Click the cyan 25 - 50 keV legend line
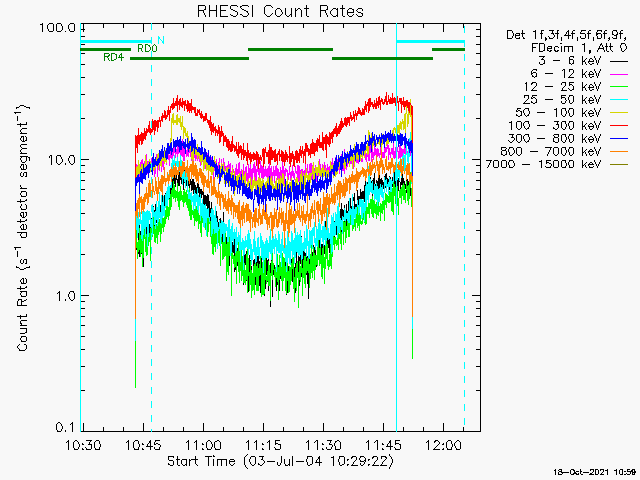Screen dimensions: 640x480 pos(619,100)
